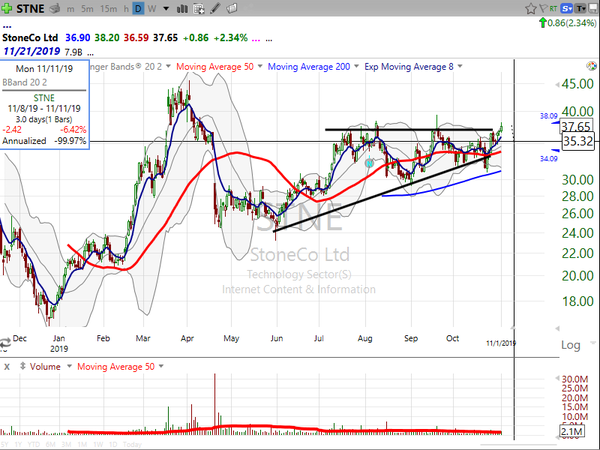
Task: Select the Today range button
Action: click(132, 445)
